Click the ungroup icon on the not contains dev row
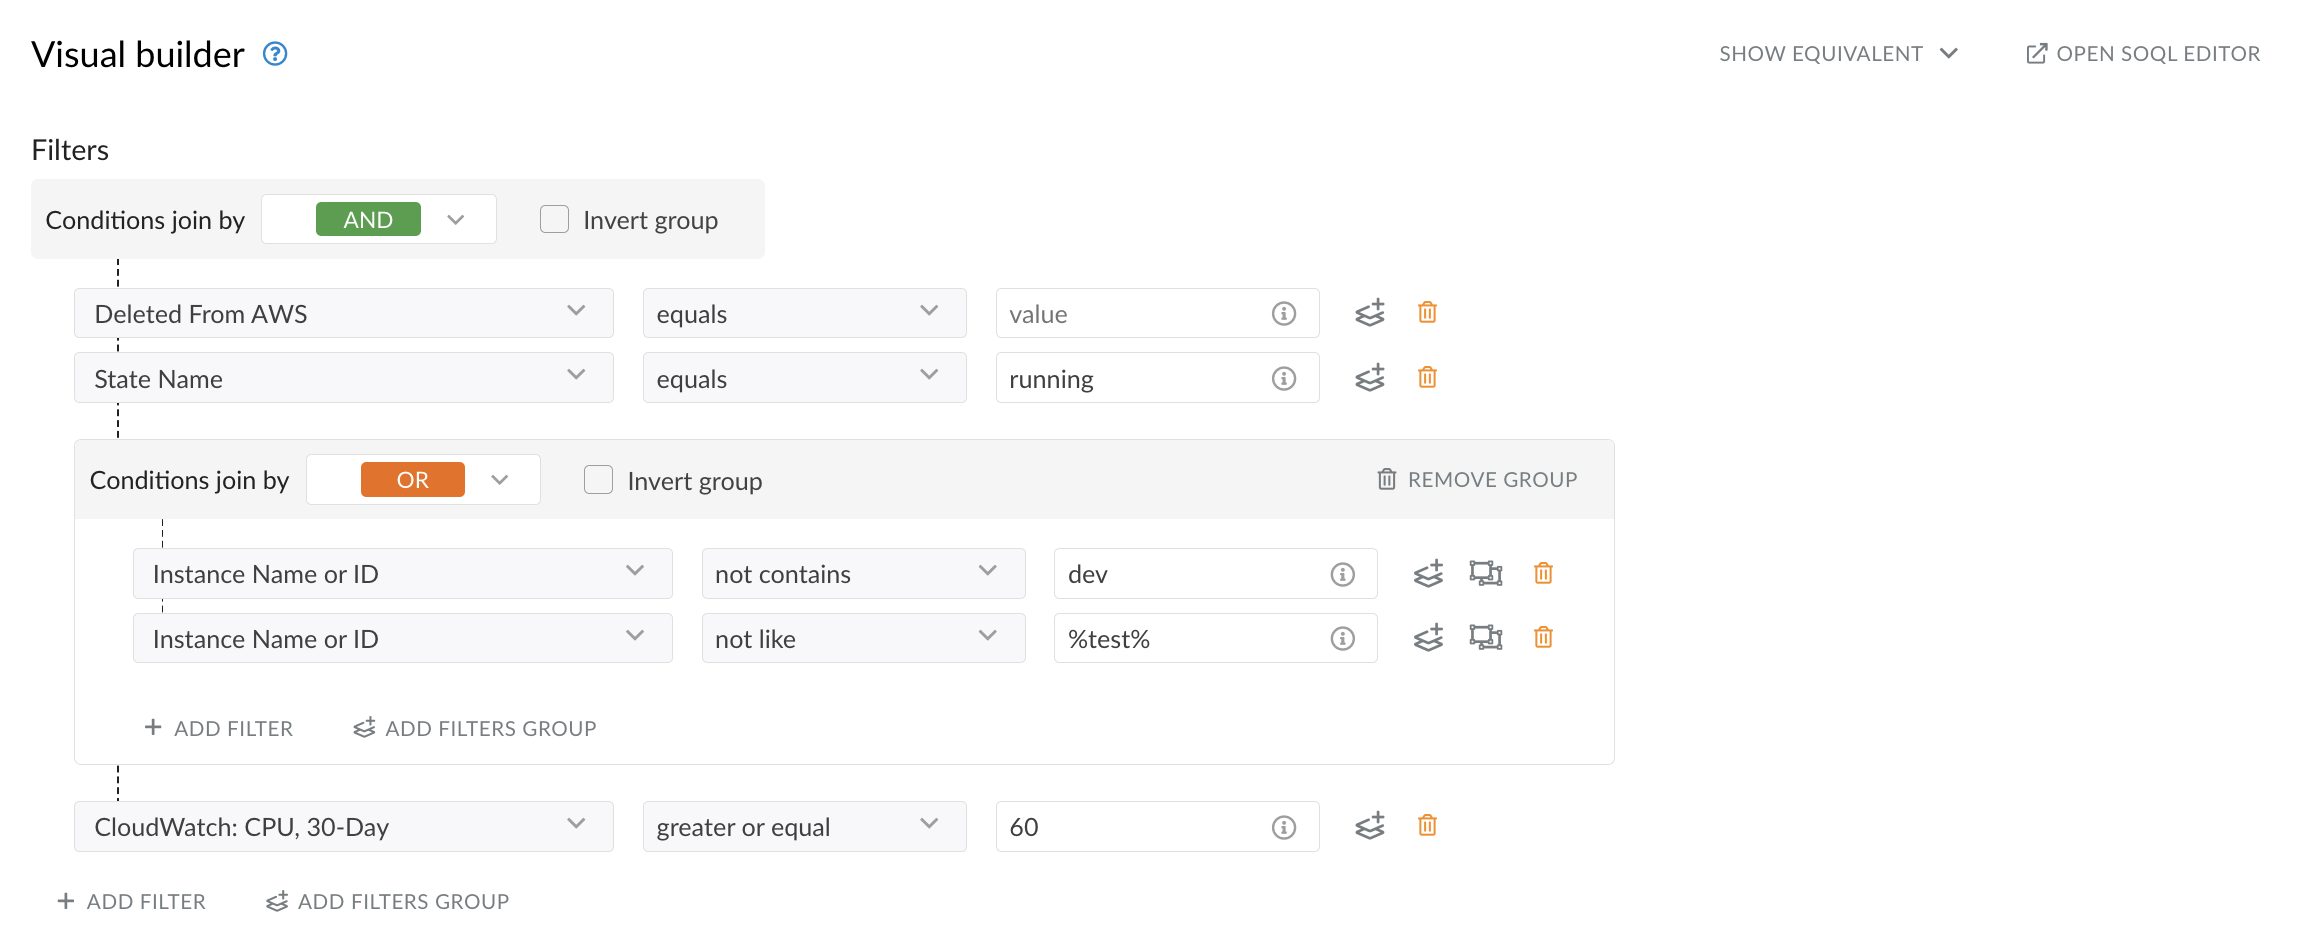The height and width of the screenshot is (932, 2304). pos(1486,573)
